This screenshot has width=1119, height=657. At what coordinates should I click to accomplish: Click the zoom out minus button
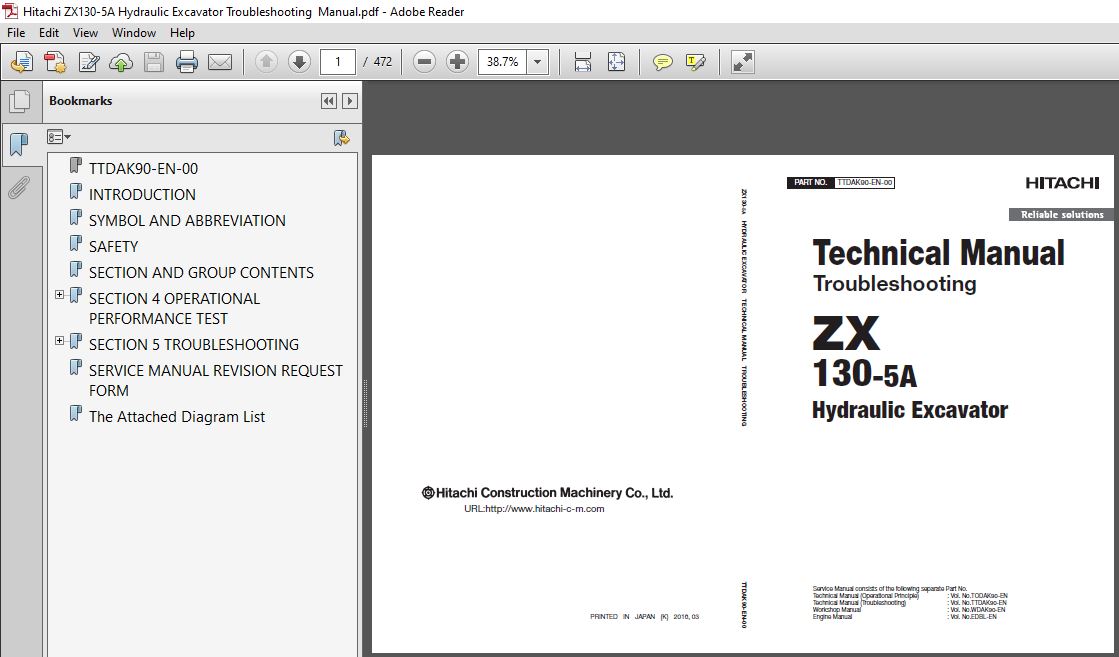pos(424,62)
